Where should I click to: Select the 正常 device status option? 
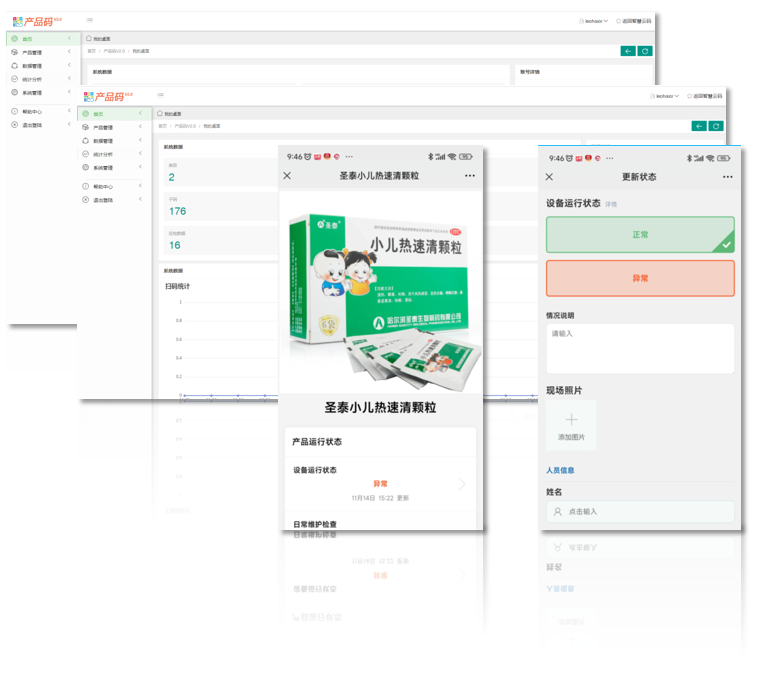[x=640, y=234]
